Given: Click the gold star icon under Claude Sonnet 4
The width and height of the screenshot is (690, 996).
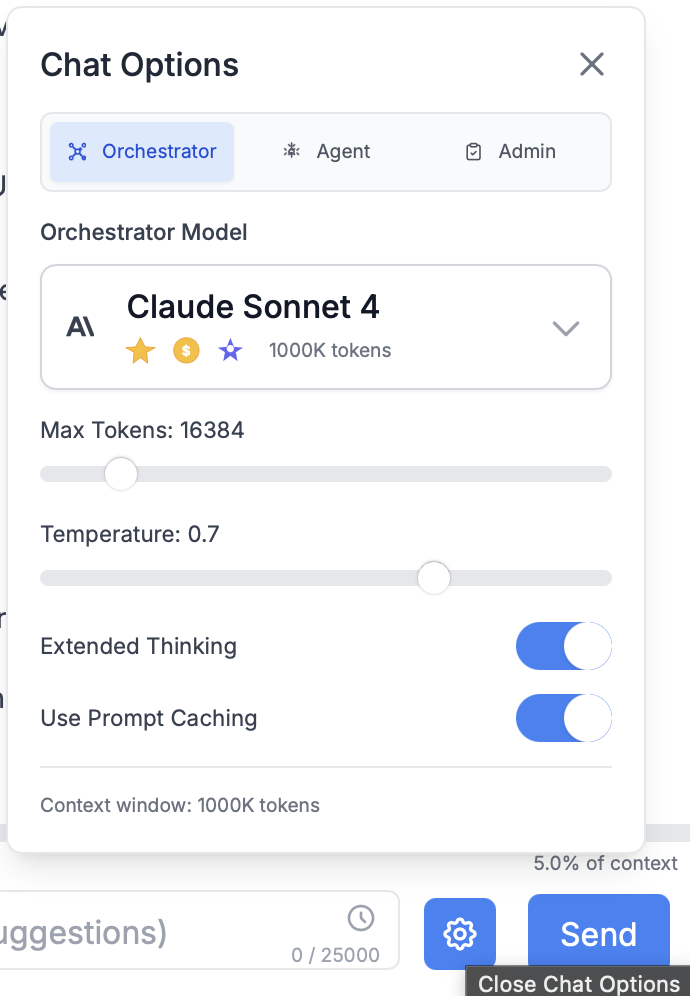Looking at the screenshot, I should click(x=141, y=351).
